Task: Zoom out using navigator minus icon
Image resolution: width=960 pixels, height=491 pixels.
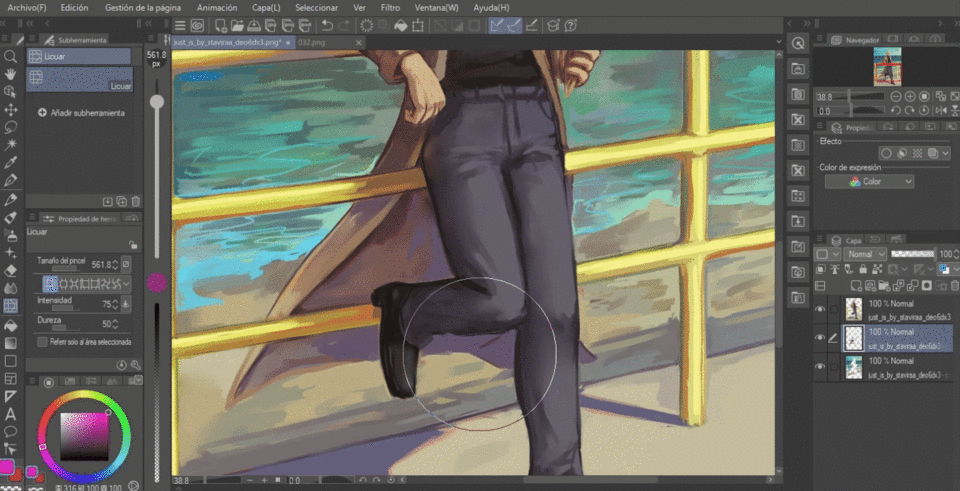Action: coord(896,97)
